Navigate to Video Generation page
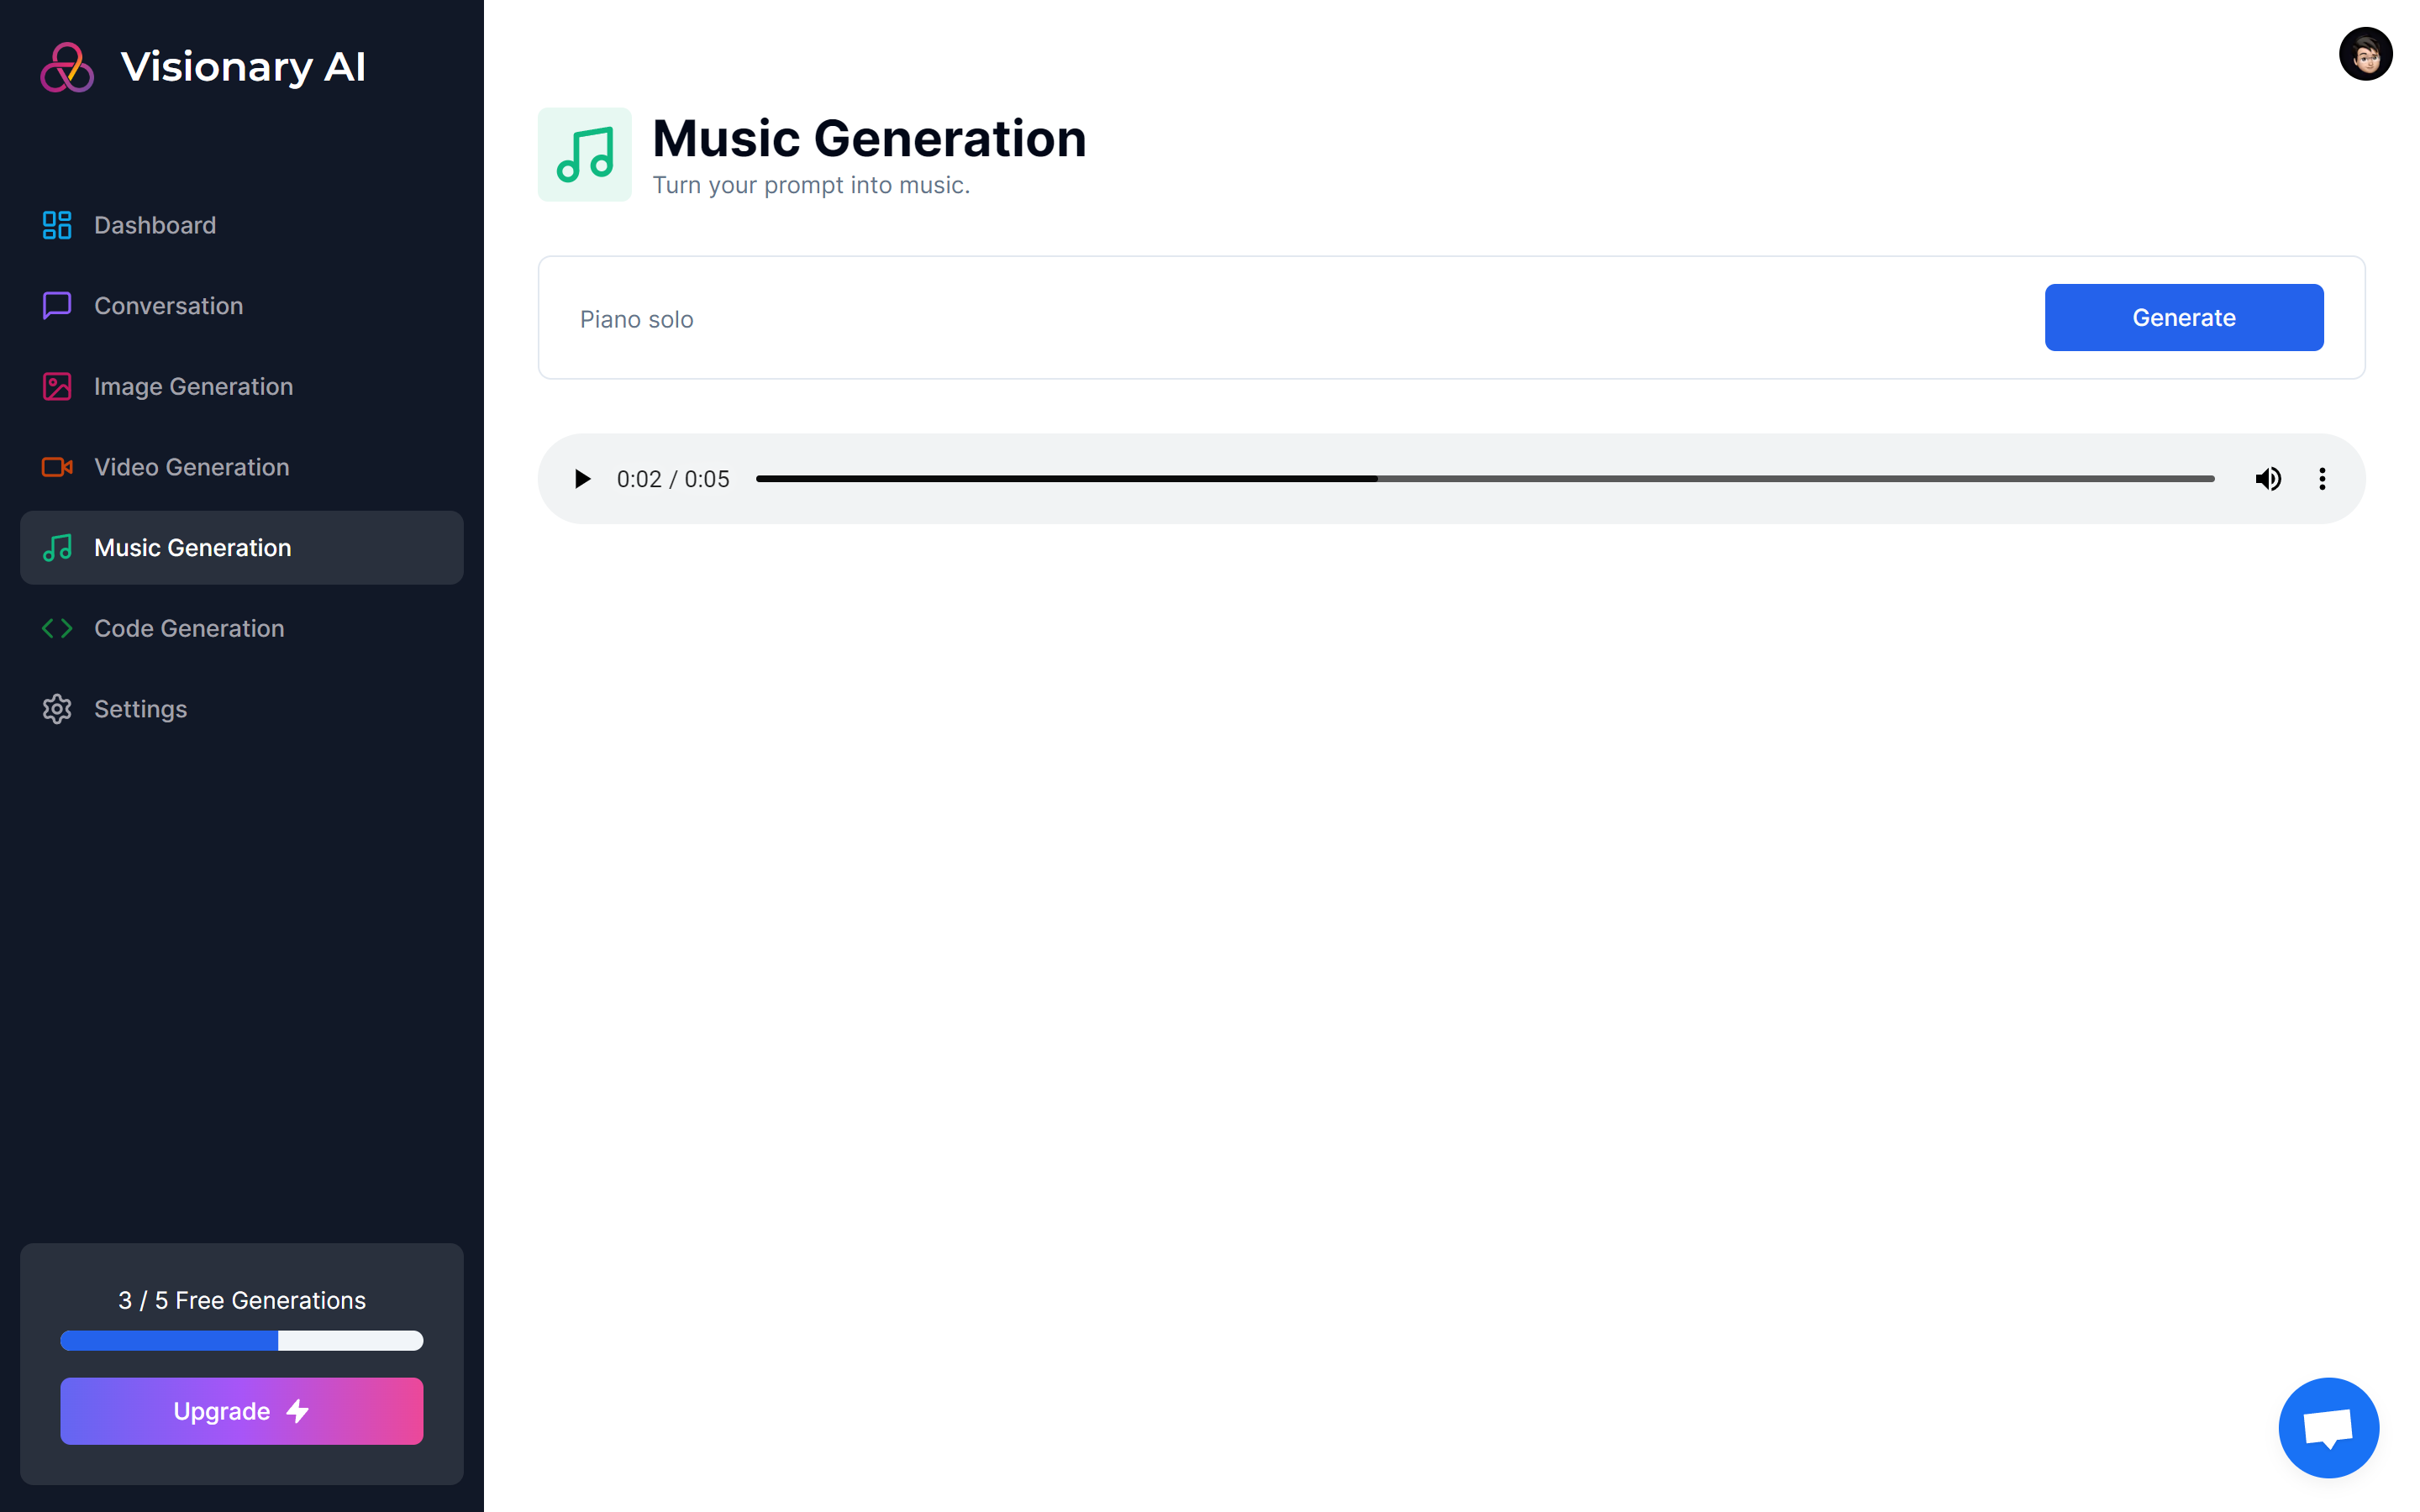Screen dimensions: 2420x1512 [191, 467]
